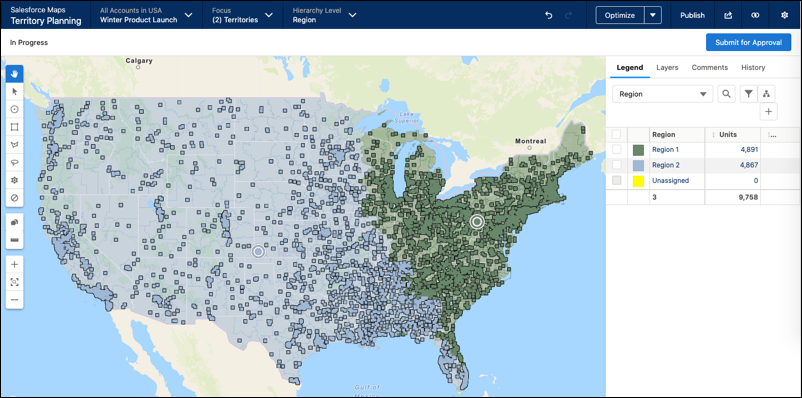Switch to the Layers tab
This screenshot has height=398, width=802.
coord(667,68)
